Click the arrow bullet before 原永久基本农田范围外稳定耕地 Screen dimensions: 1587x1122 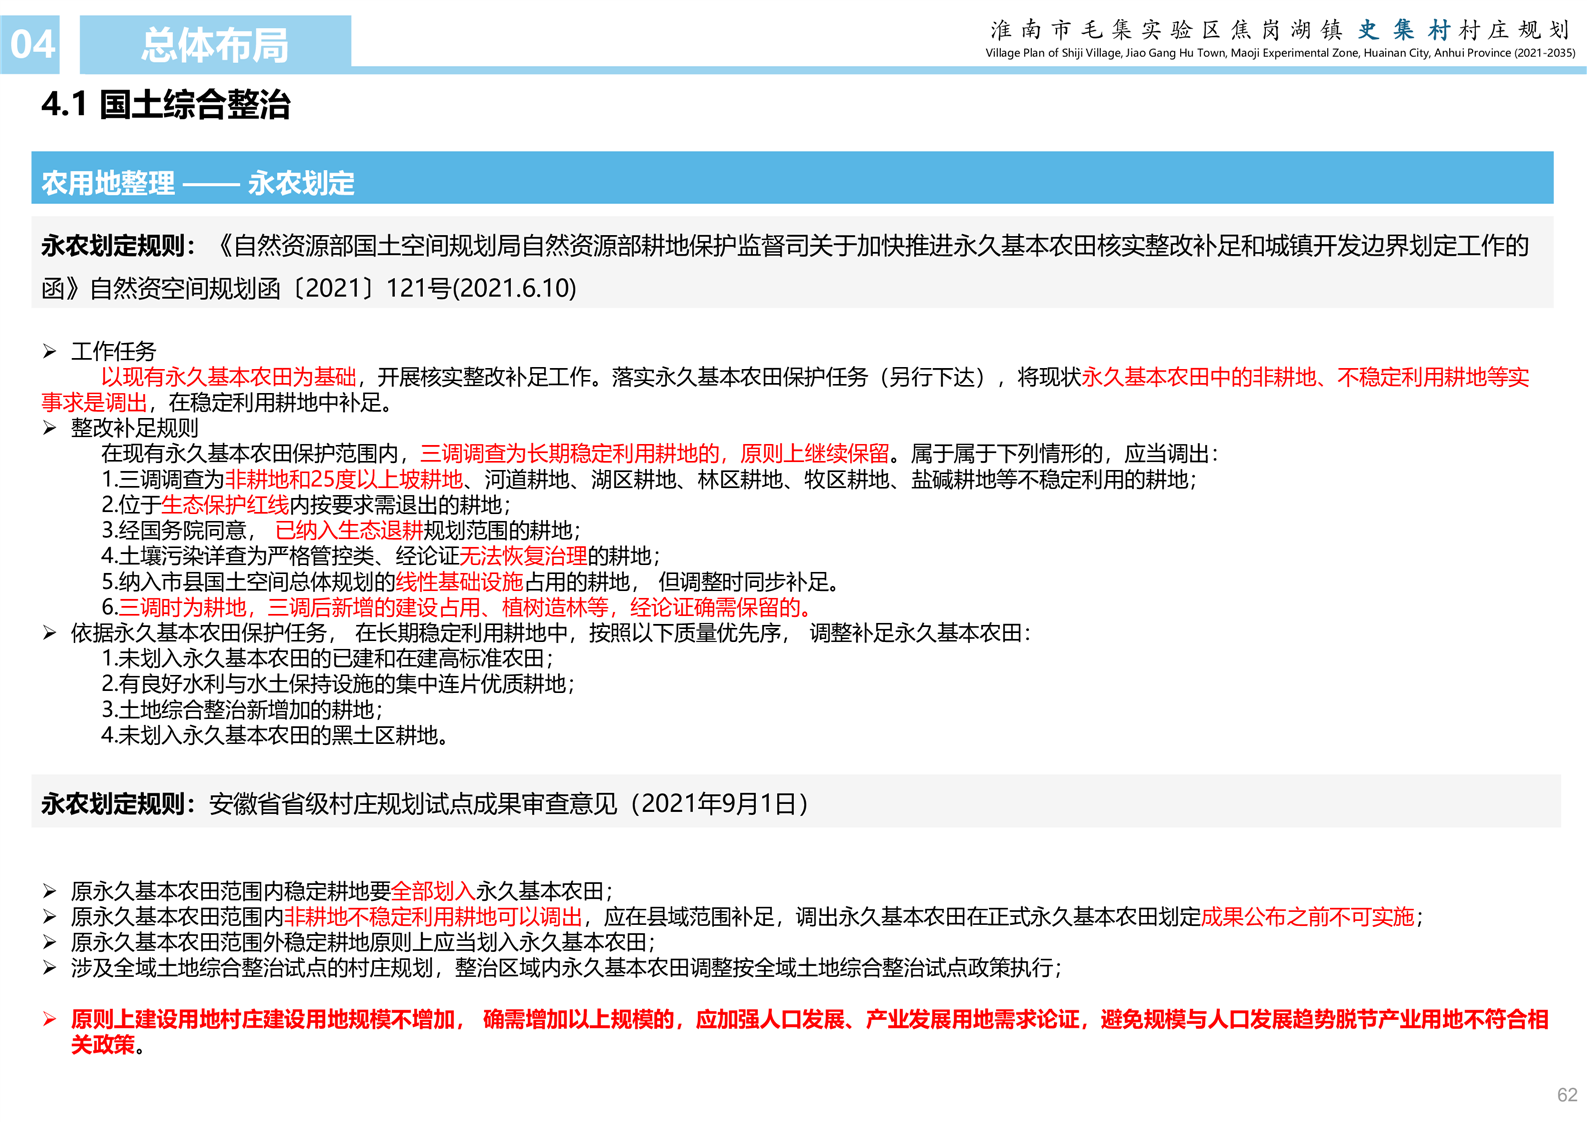click(49, 942)
